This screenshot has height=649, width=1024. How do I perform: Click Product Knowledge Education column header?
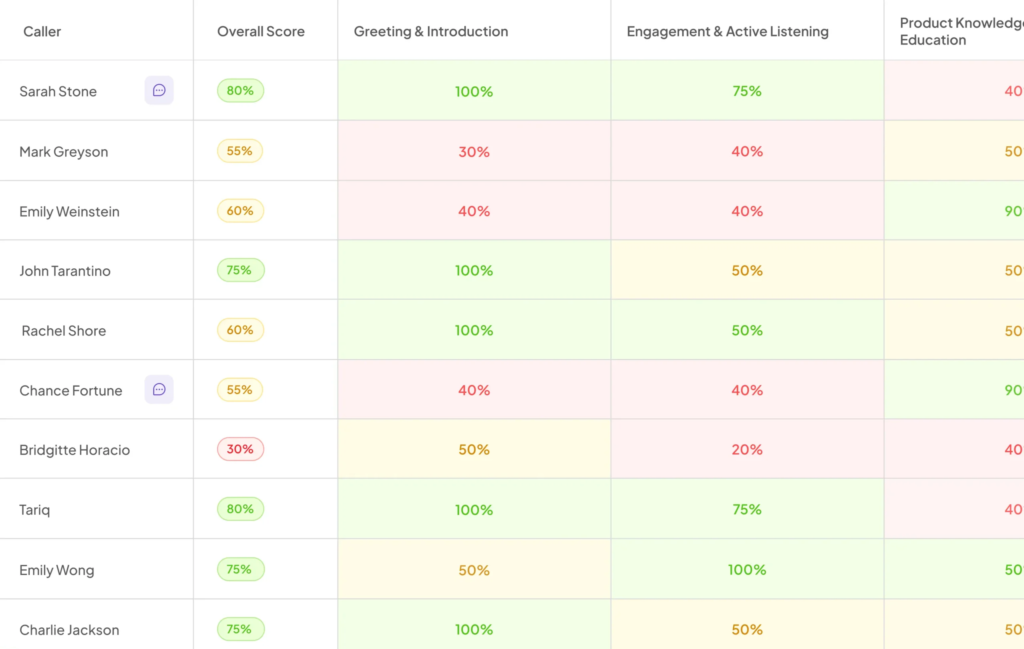point(961,31)
